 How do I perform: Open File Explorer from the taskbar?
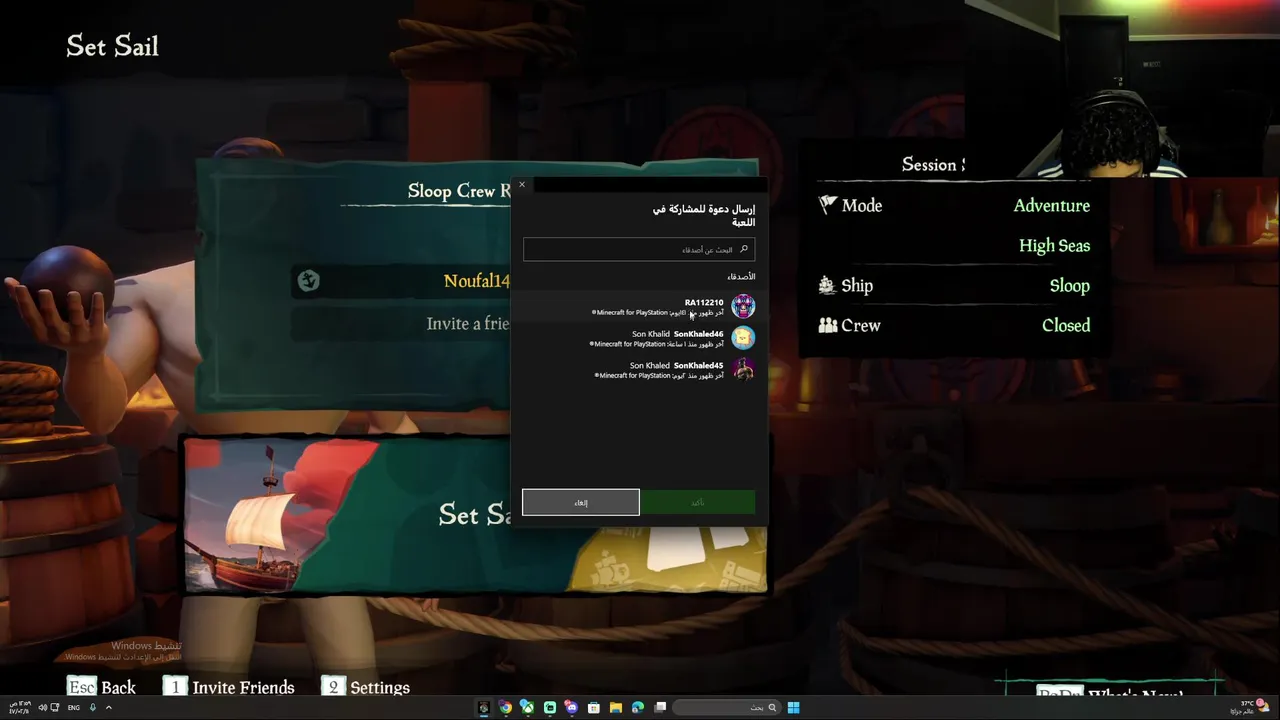click(615, 708)
